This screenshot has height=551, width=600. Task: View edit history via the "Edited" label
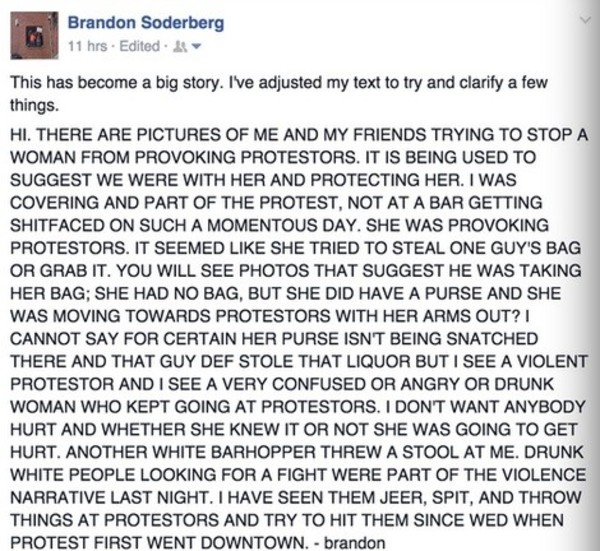[x=139, y=46]
